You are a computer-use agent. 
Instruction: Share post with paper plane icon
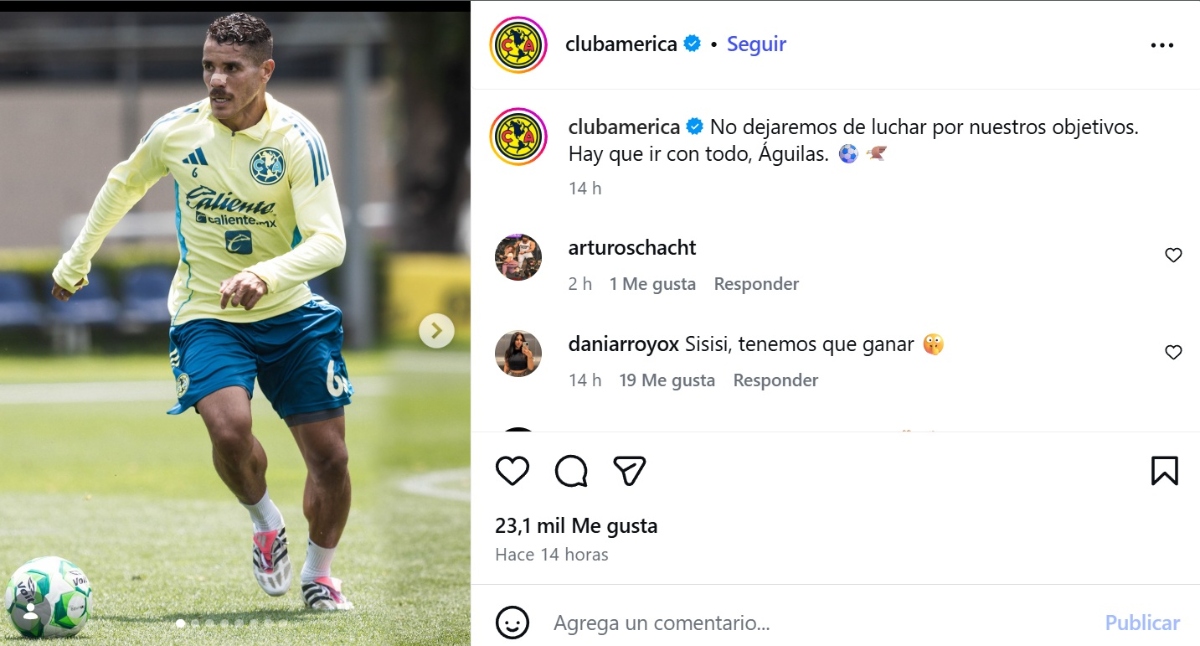[629, 470]
